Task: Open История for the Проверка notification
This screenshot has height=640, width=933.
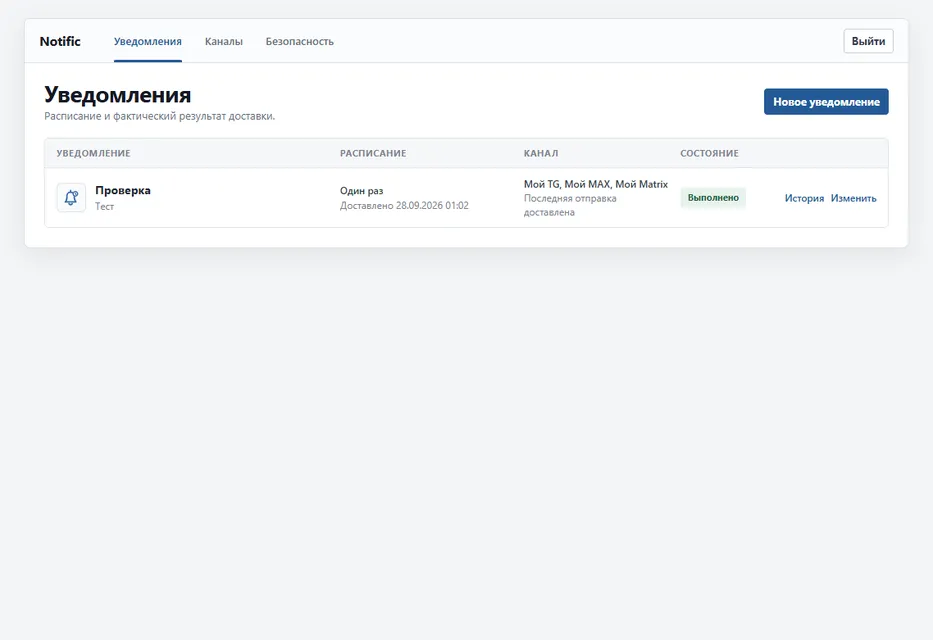Action: 804,198
